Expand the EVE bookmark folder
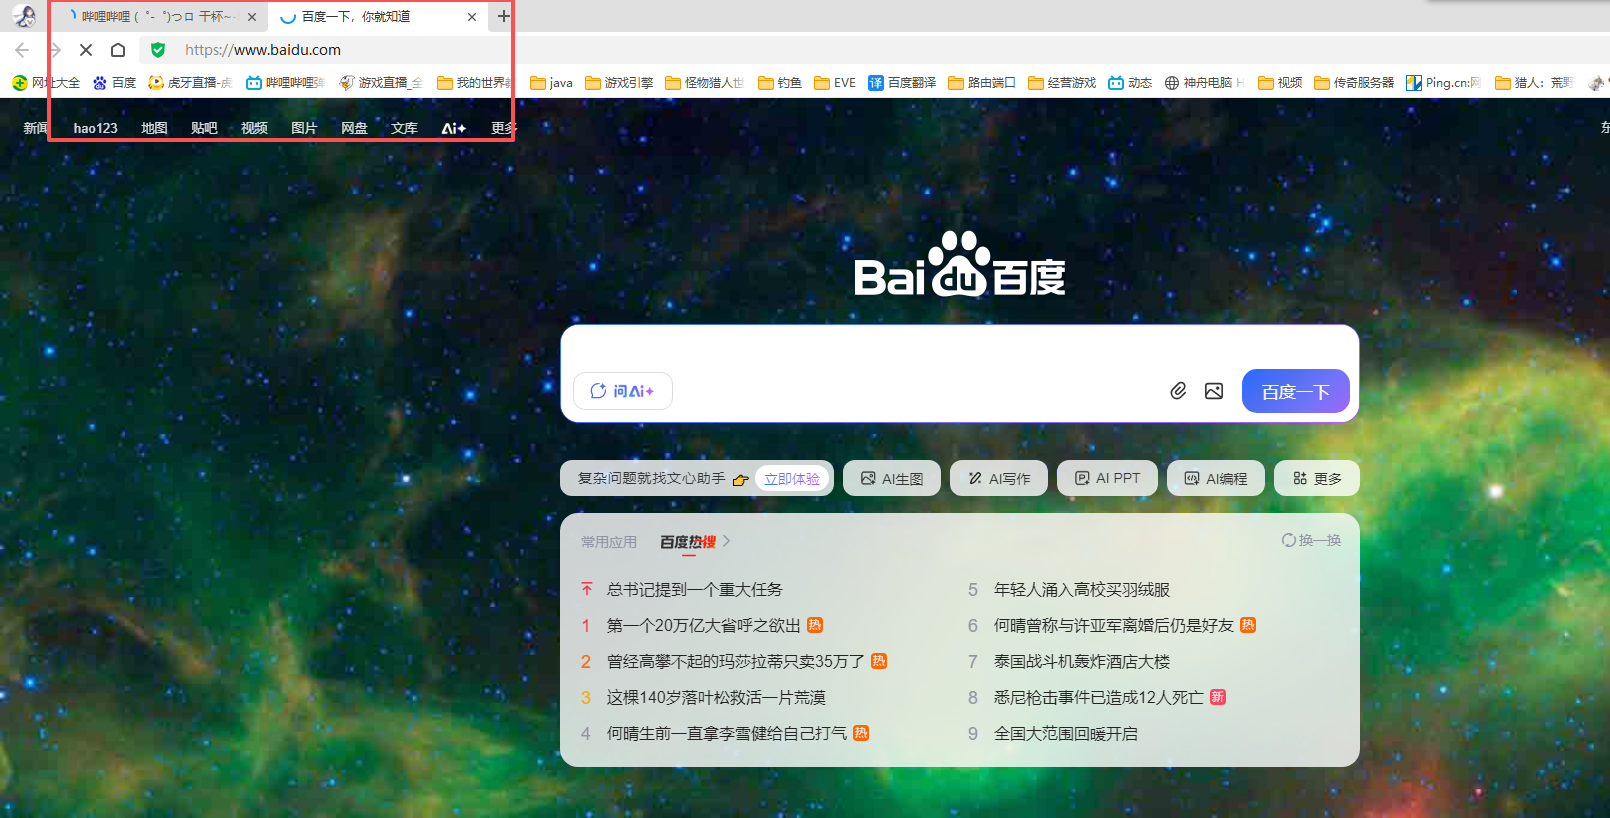 click(x=835, y=83)
